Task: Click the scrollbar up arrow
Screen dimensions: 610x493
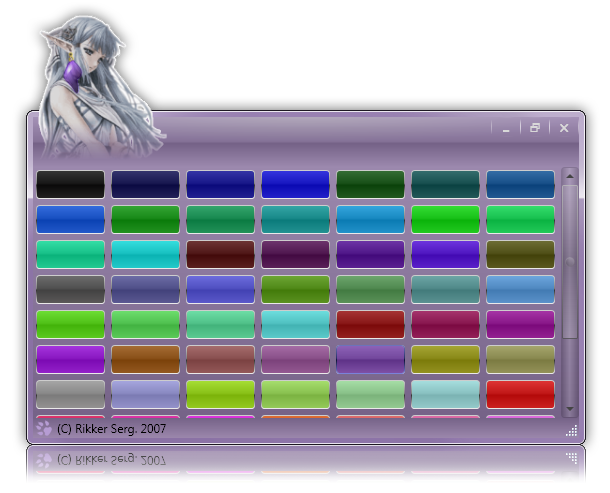Action: coord(569,174)
